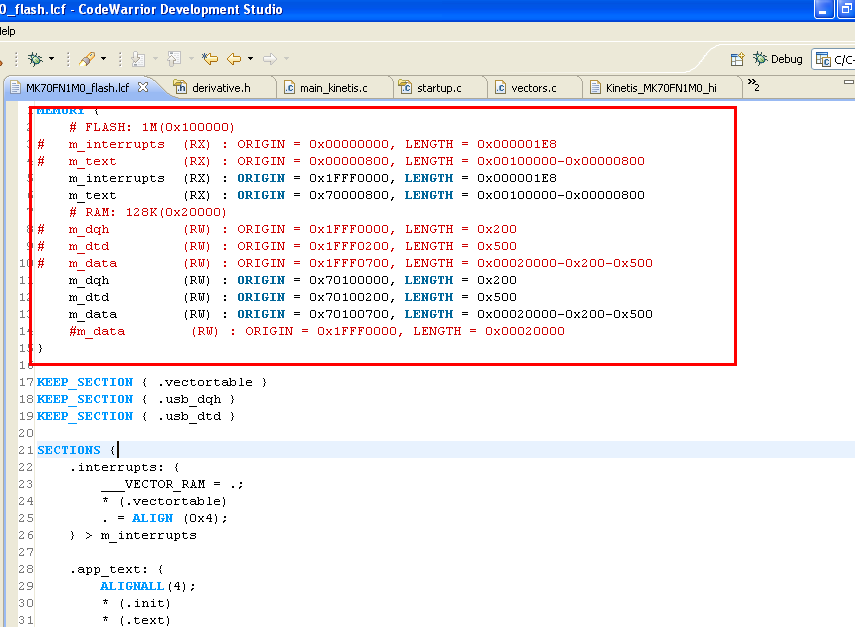855x627 pixels.
Task: Click the ALIGN keyword on line 25
Action: click(x=152, y=518)
